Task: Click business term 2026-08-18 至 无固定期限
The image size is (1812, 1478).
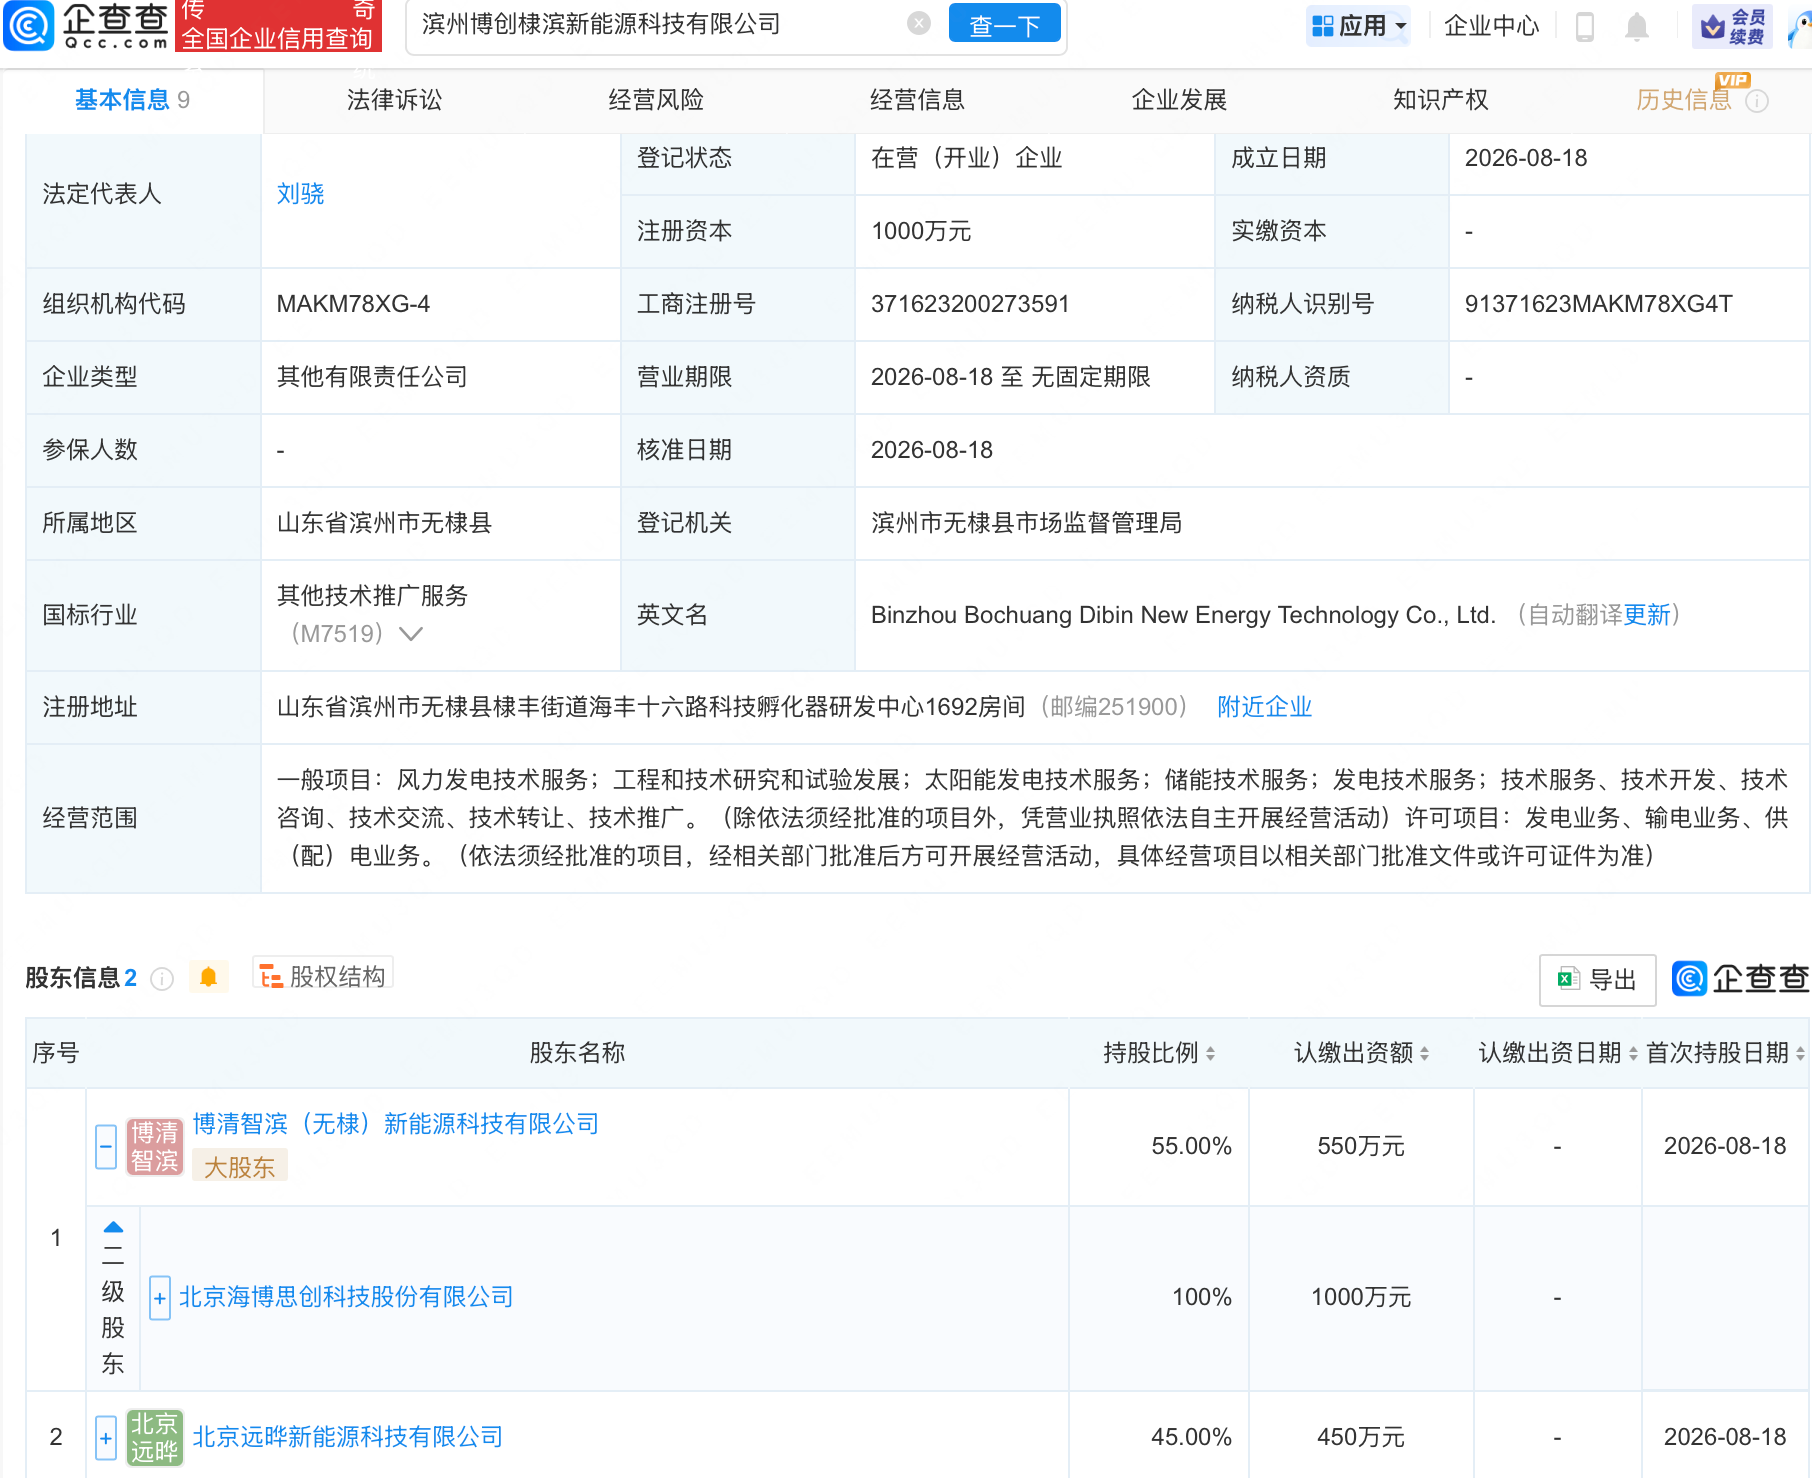Action: (1010, 377)
